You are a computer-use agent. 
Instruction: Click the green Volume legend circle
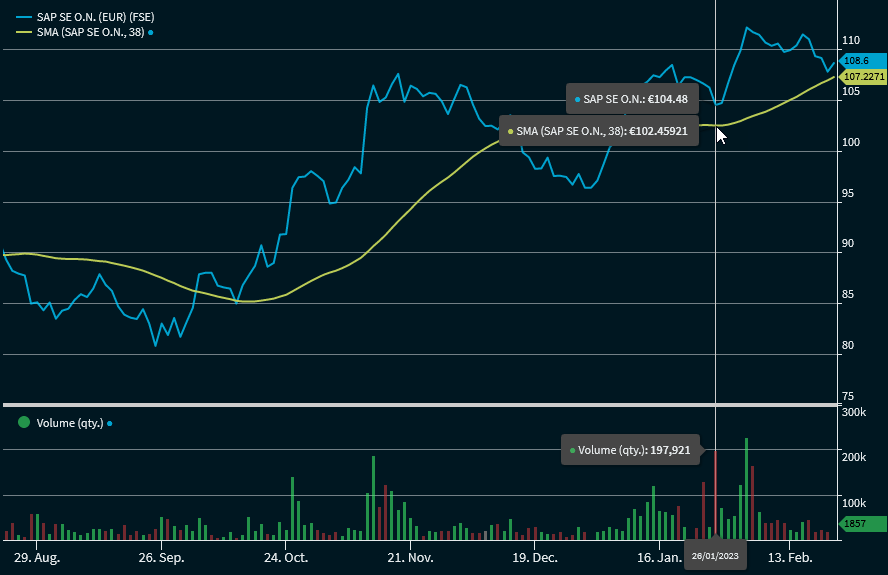[23, 422]
